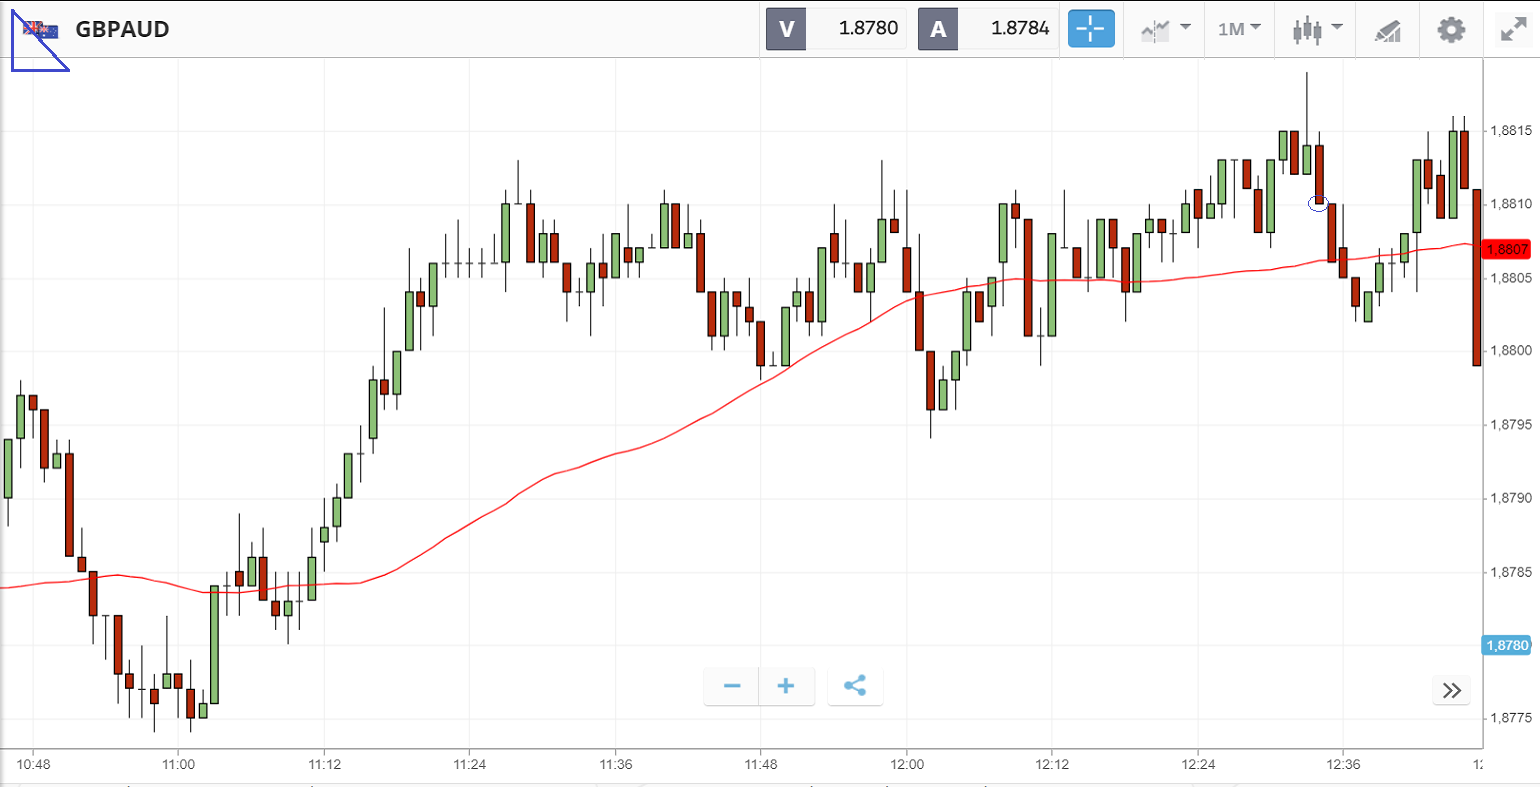The height and width of the screenshot is (787, 1540).
Task: Click the 11:24 time axis label
Action: click(x=469, y=765)
